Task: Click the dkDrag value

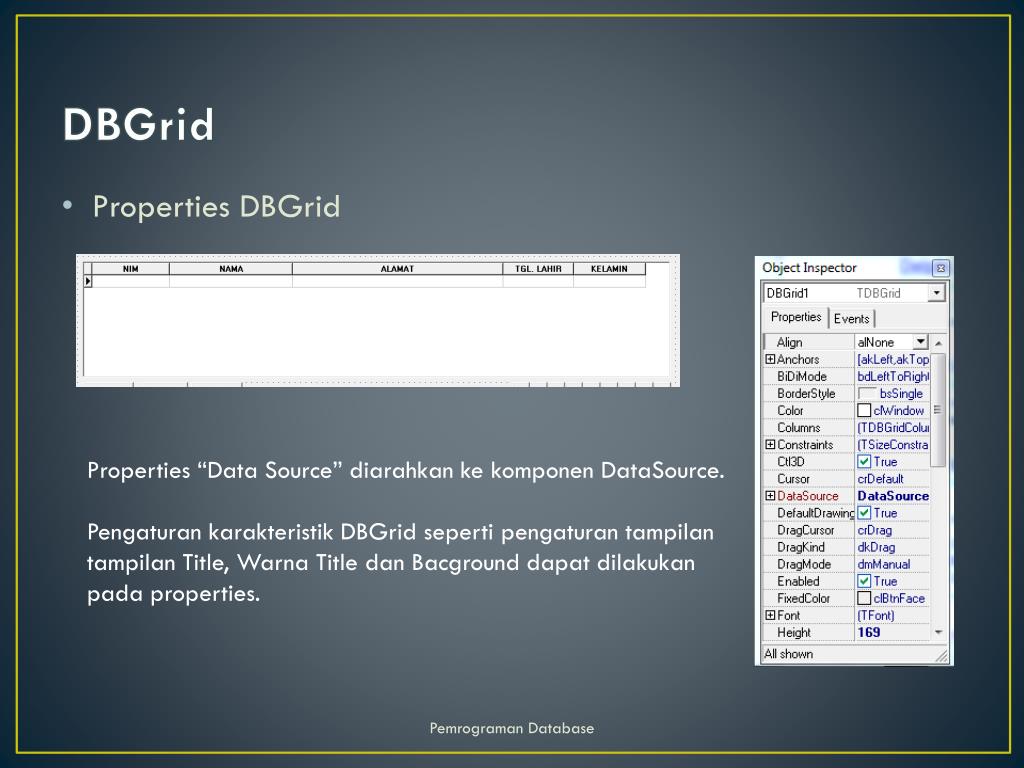Action: coord(876,547)
